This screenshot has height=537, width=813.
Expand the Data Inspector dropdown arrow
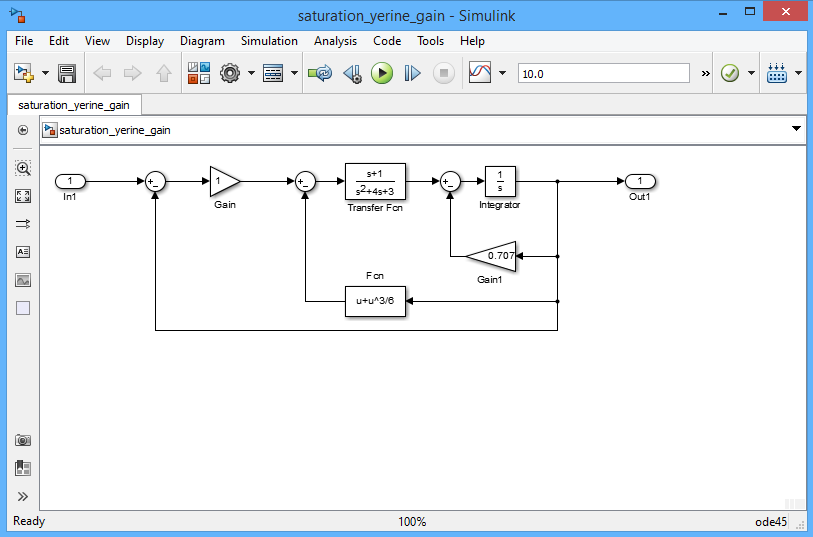point(502,73)
